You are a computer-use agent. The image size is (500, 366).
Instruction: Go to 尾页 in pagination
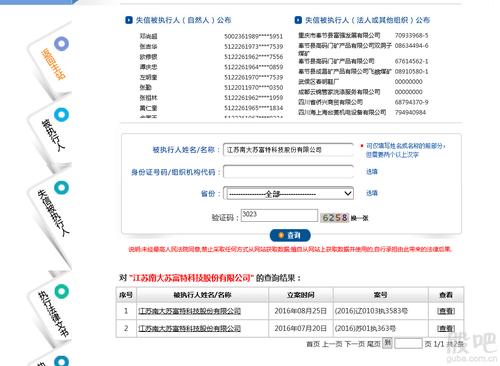point(373,344)
